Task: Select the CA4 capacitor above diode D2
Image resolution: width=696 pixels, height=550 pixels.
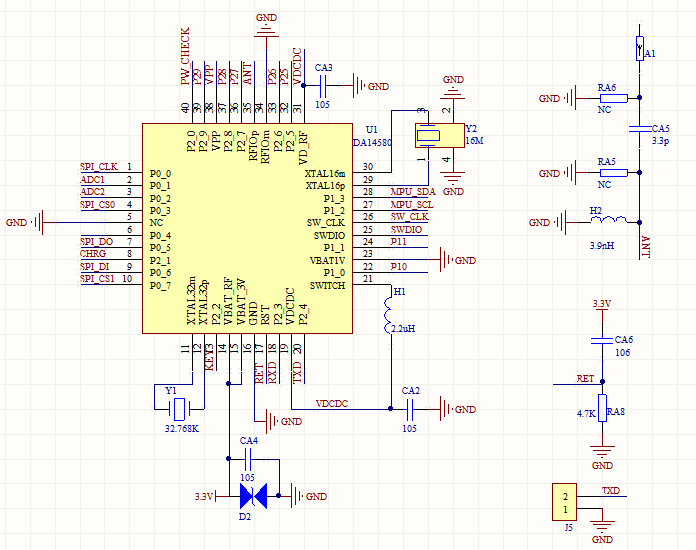Action: [x=249, y=457]
